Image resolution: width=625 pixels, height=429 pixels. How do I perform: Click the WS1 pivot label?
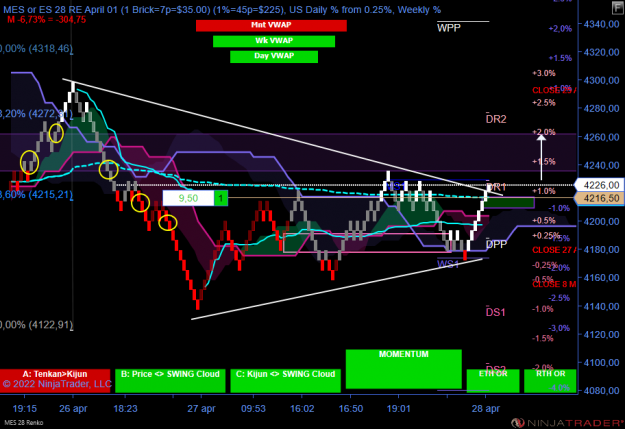[x=448, y=264]
